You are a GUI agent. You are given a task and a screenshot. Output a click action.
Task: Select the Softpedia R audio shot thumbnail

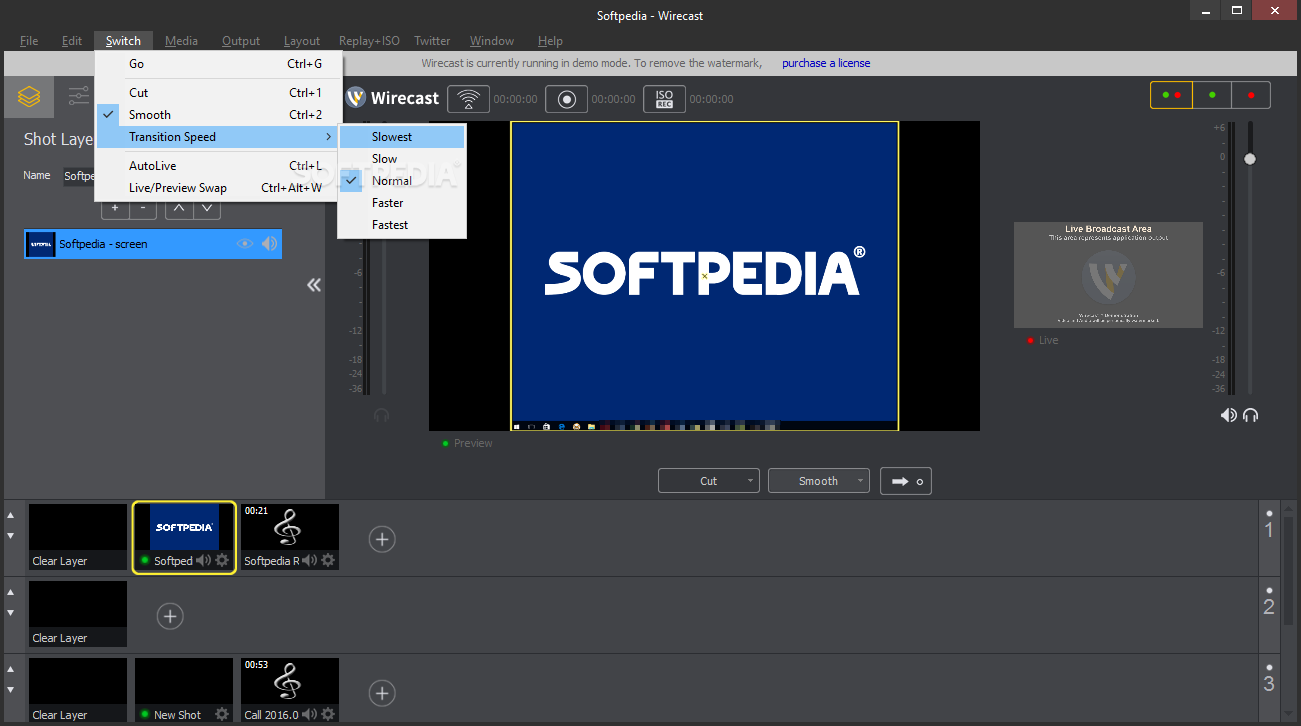point(290,537)
